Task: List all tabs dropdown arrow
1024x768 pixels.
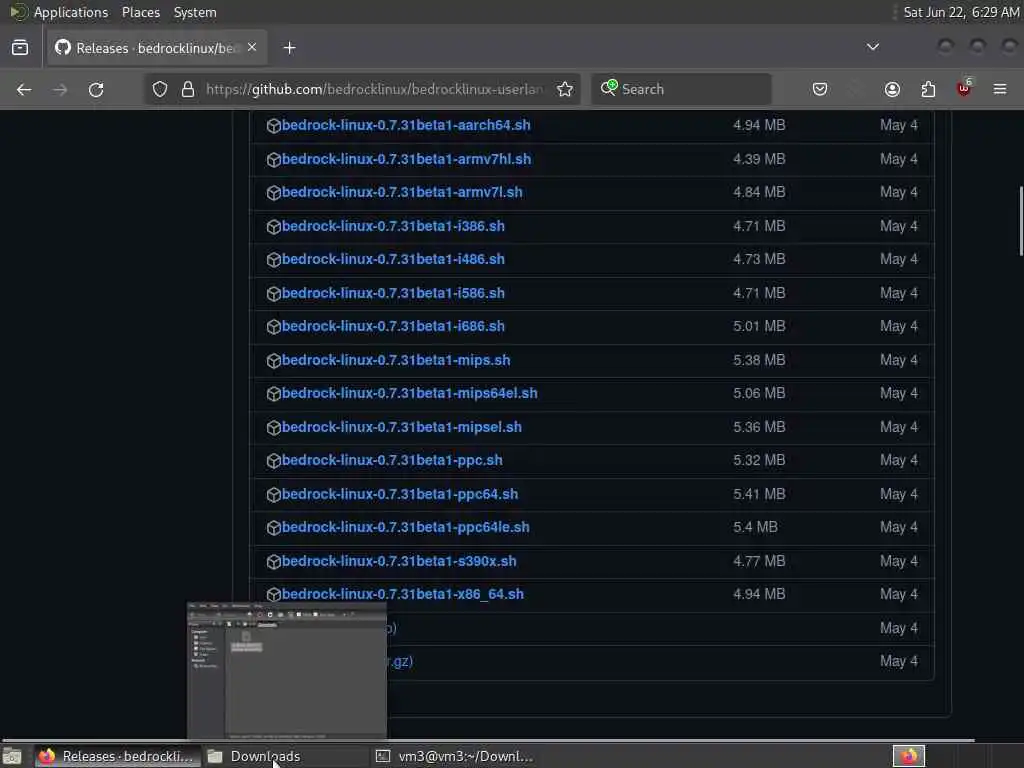Action: [x=872, y=47]
